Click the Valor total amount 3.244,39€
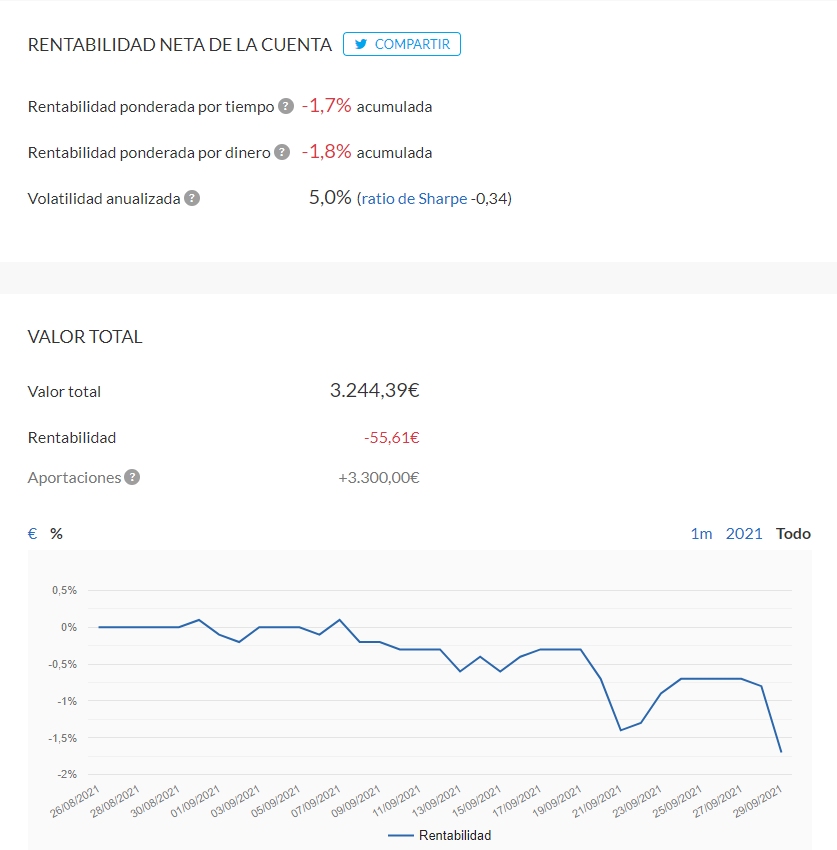Image resolution: width=837 pixels, height=850 pixels. 375,390
